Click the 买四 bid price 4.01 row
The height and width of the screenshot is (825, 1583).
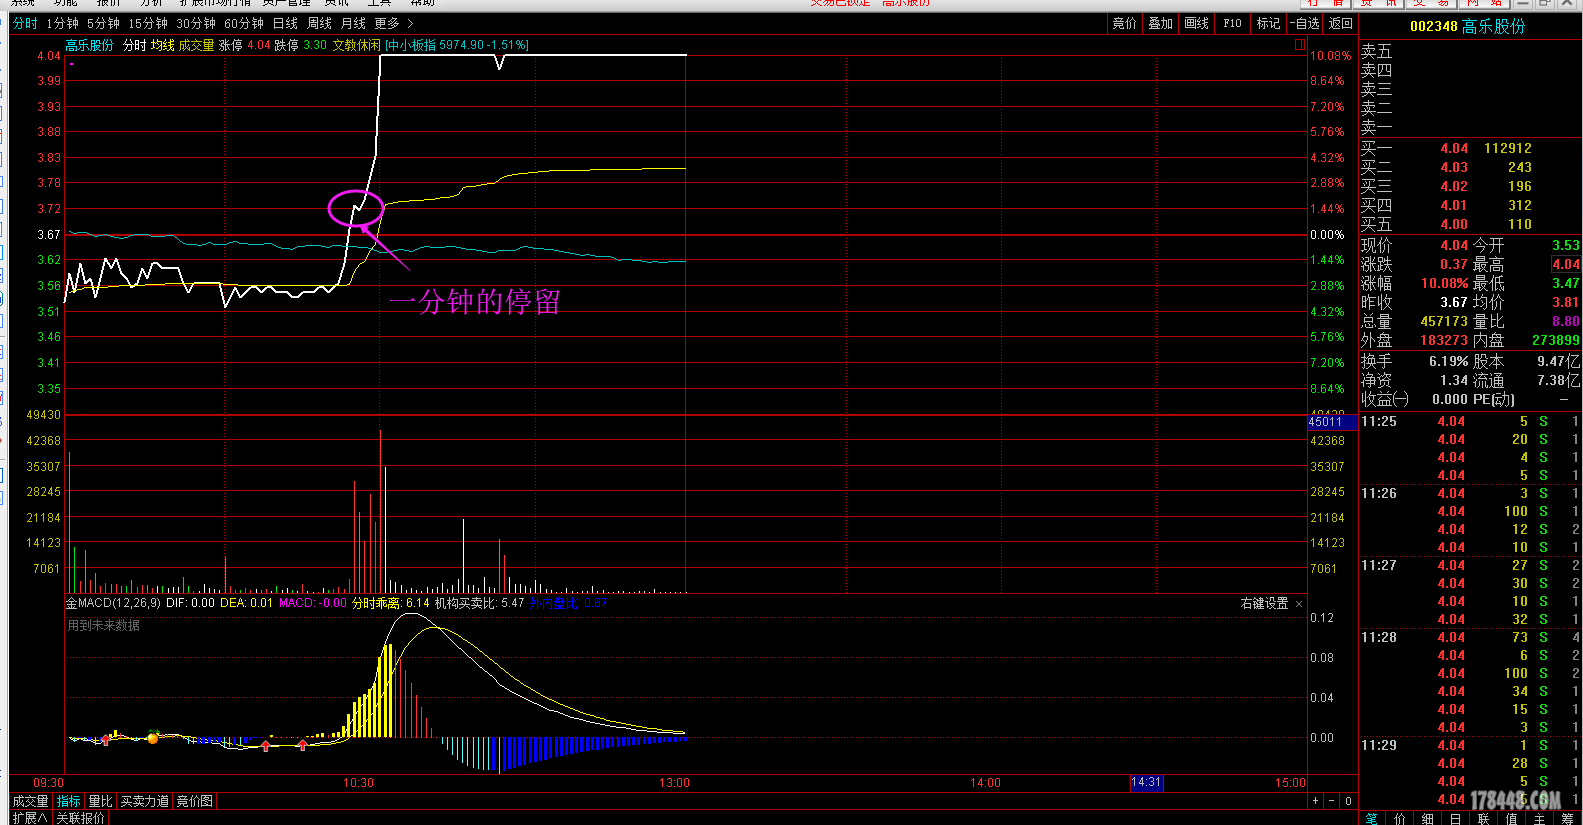tap(1470, 205)
